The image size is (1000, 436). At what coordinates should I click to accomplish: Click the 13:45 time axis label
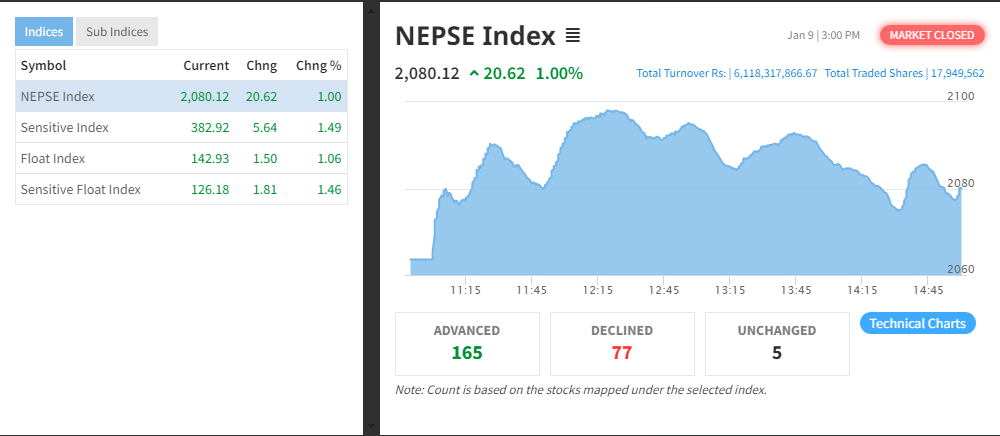(x=795, y=290)
